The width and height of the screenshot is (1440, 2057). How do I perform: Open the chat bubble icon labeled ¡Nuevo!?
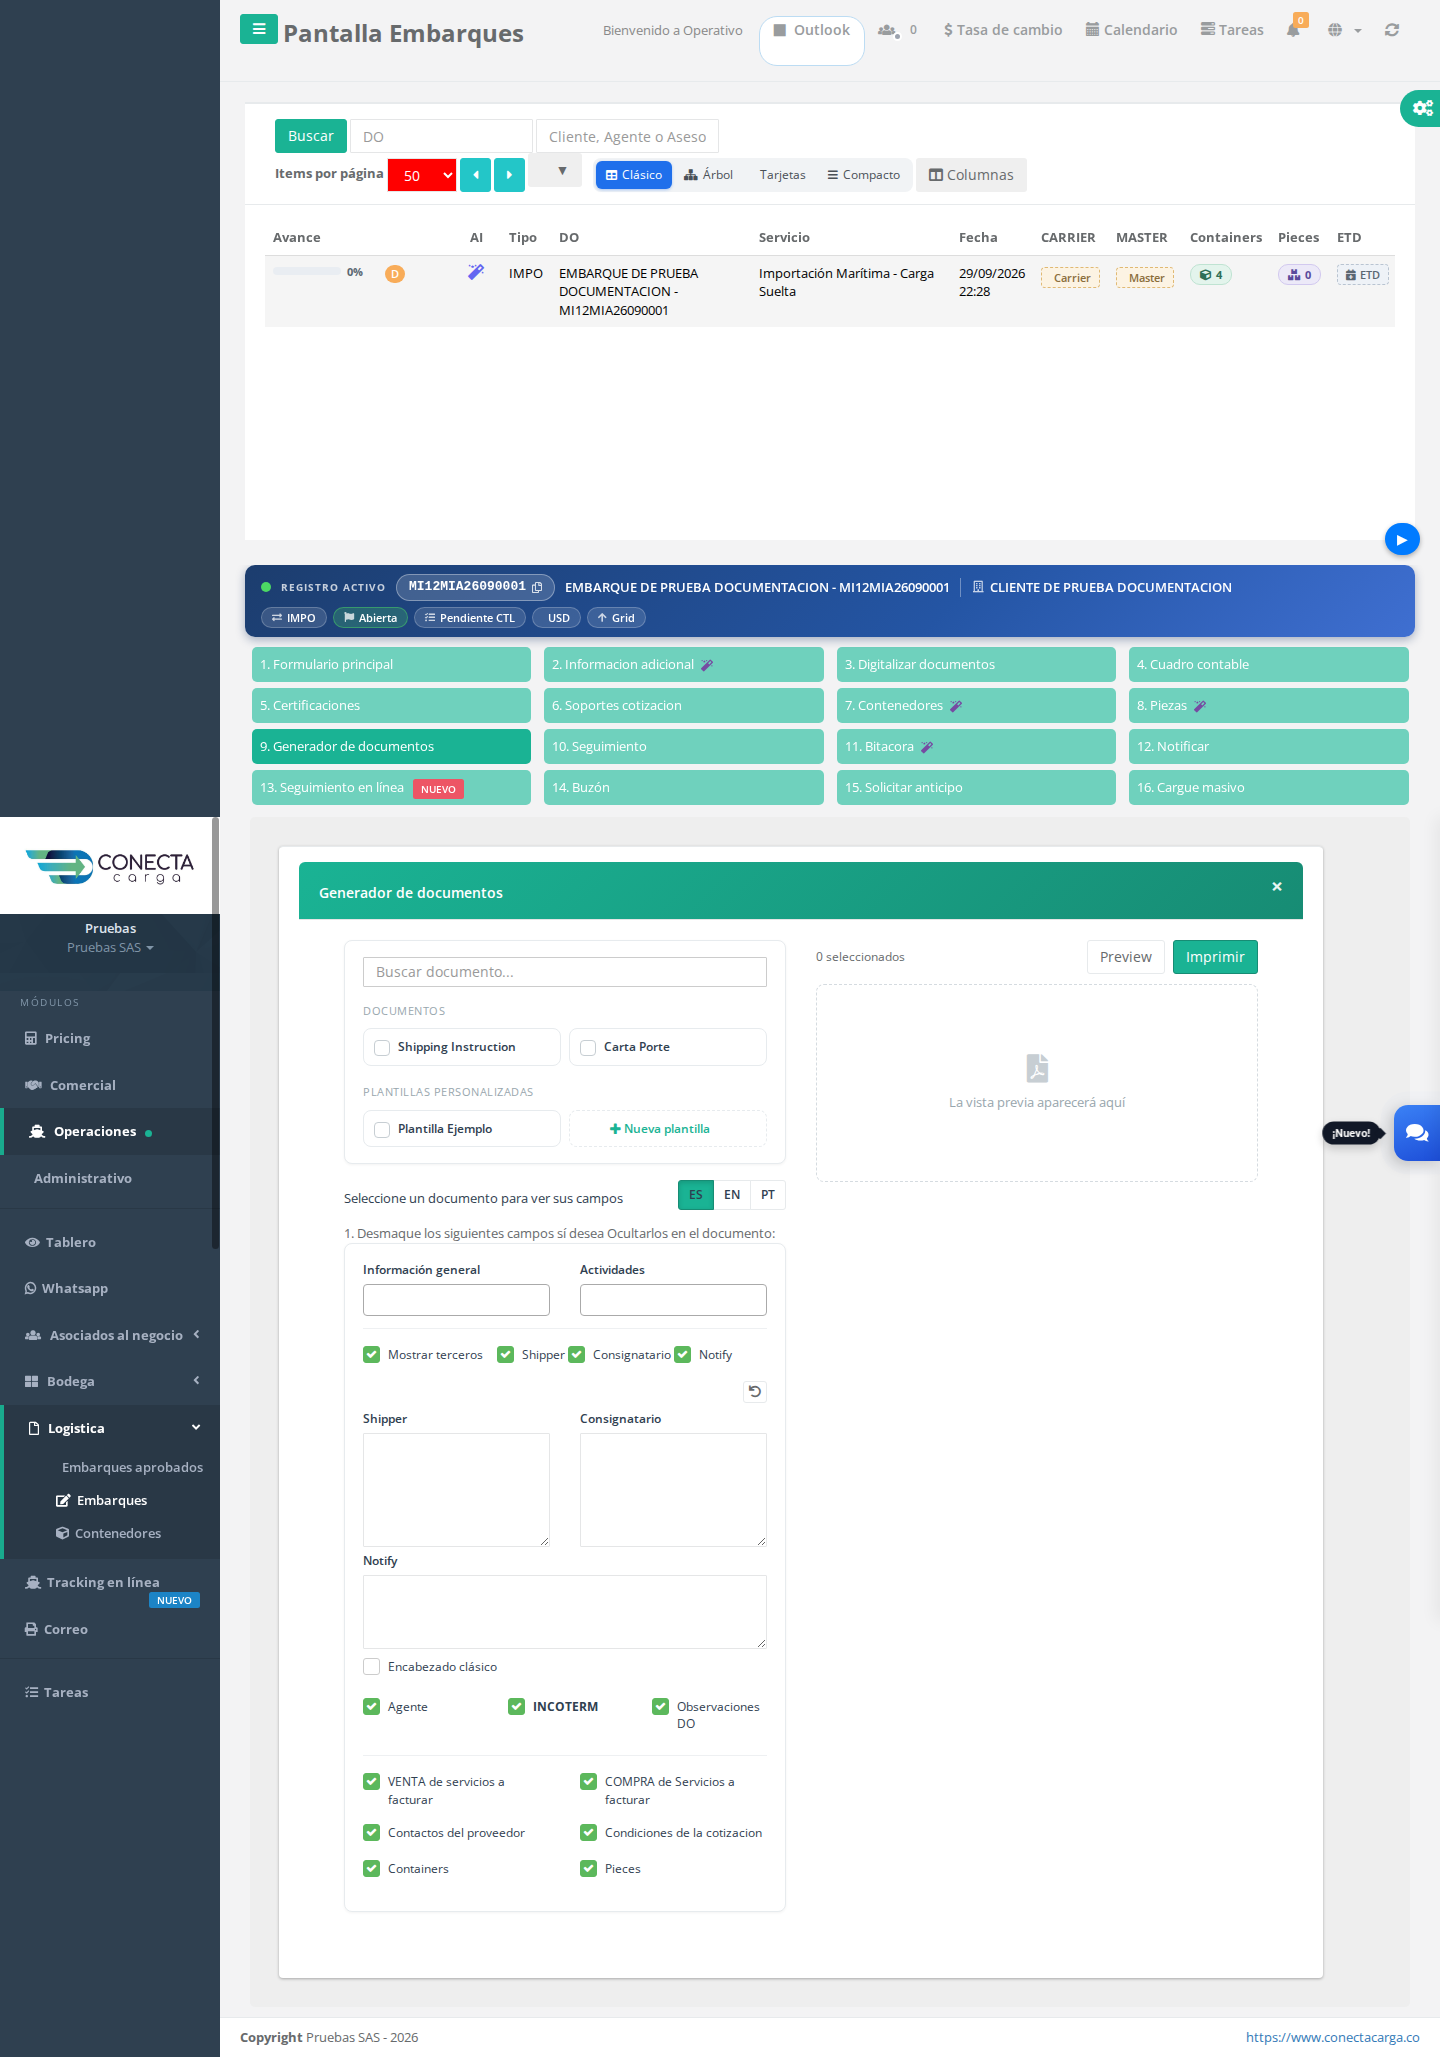[x=1417, y=1133]
